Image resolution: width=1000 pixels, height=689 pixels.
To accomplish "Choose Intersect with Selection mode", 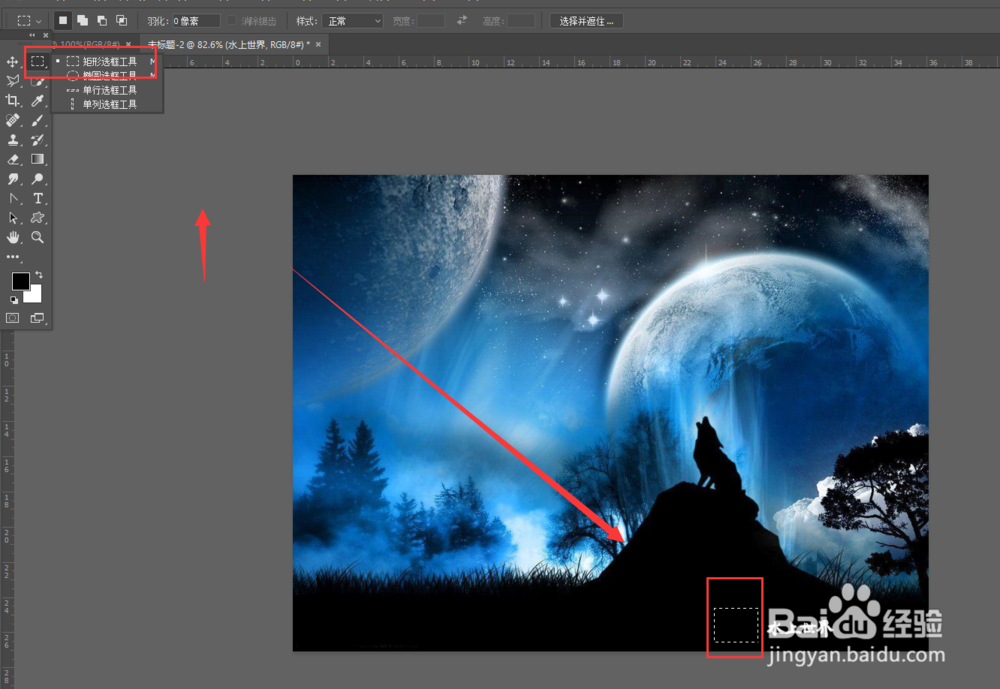I will (121, 20).
